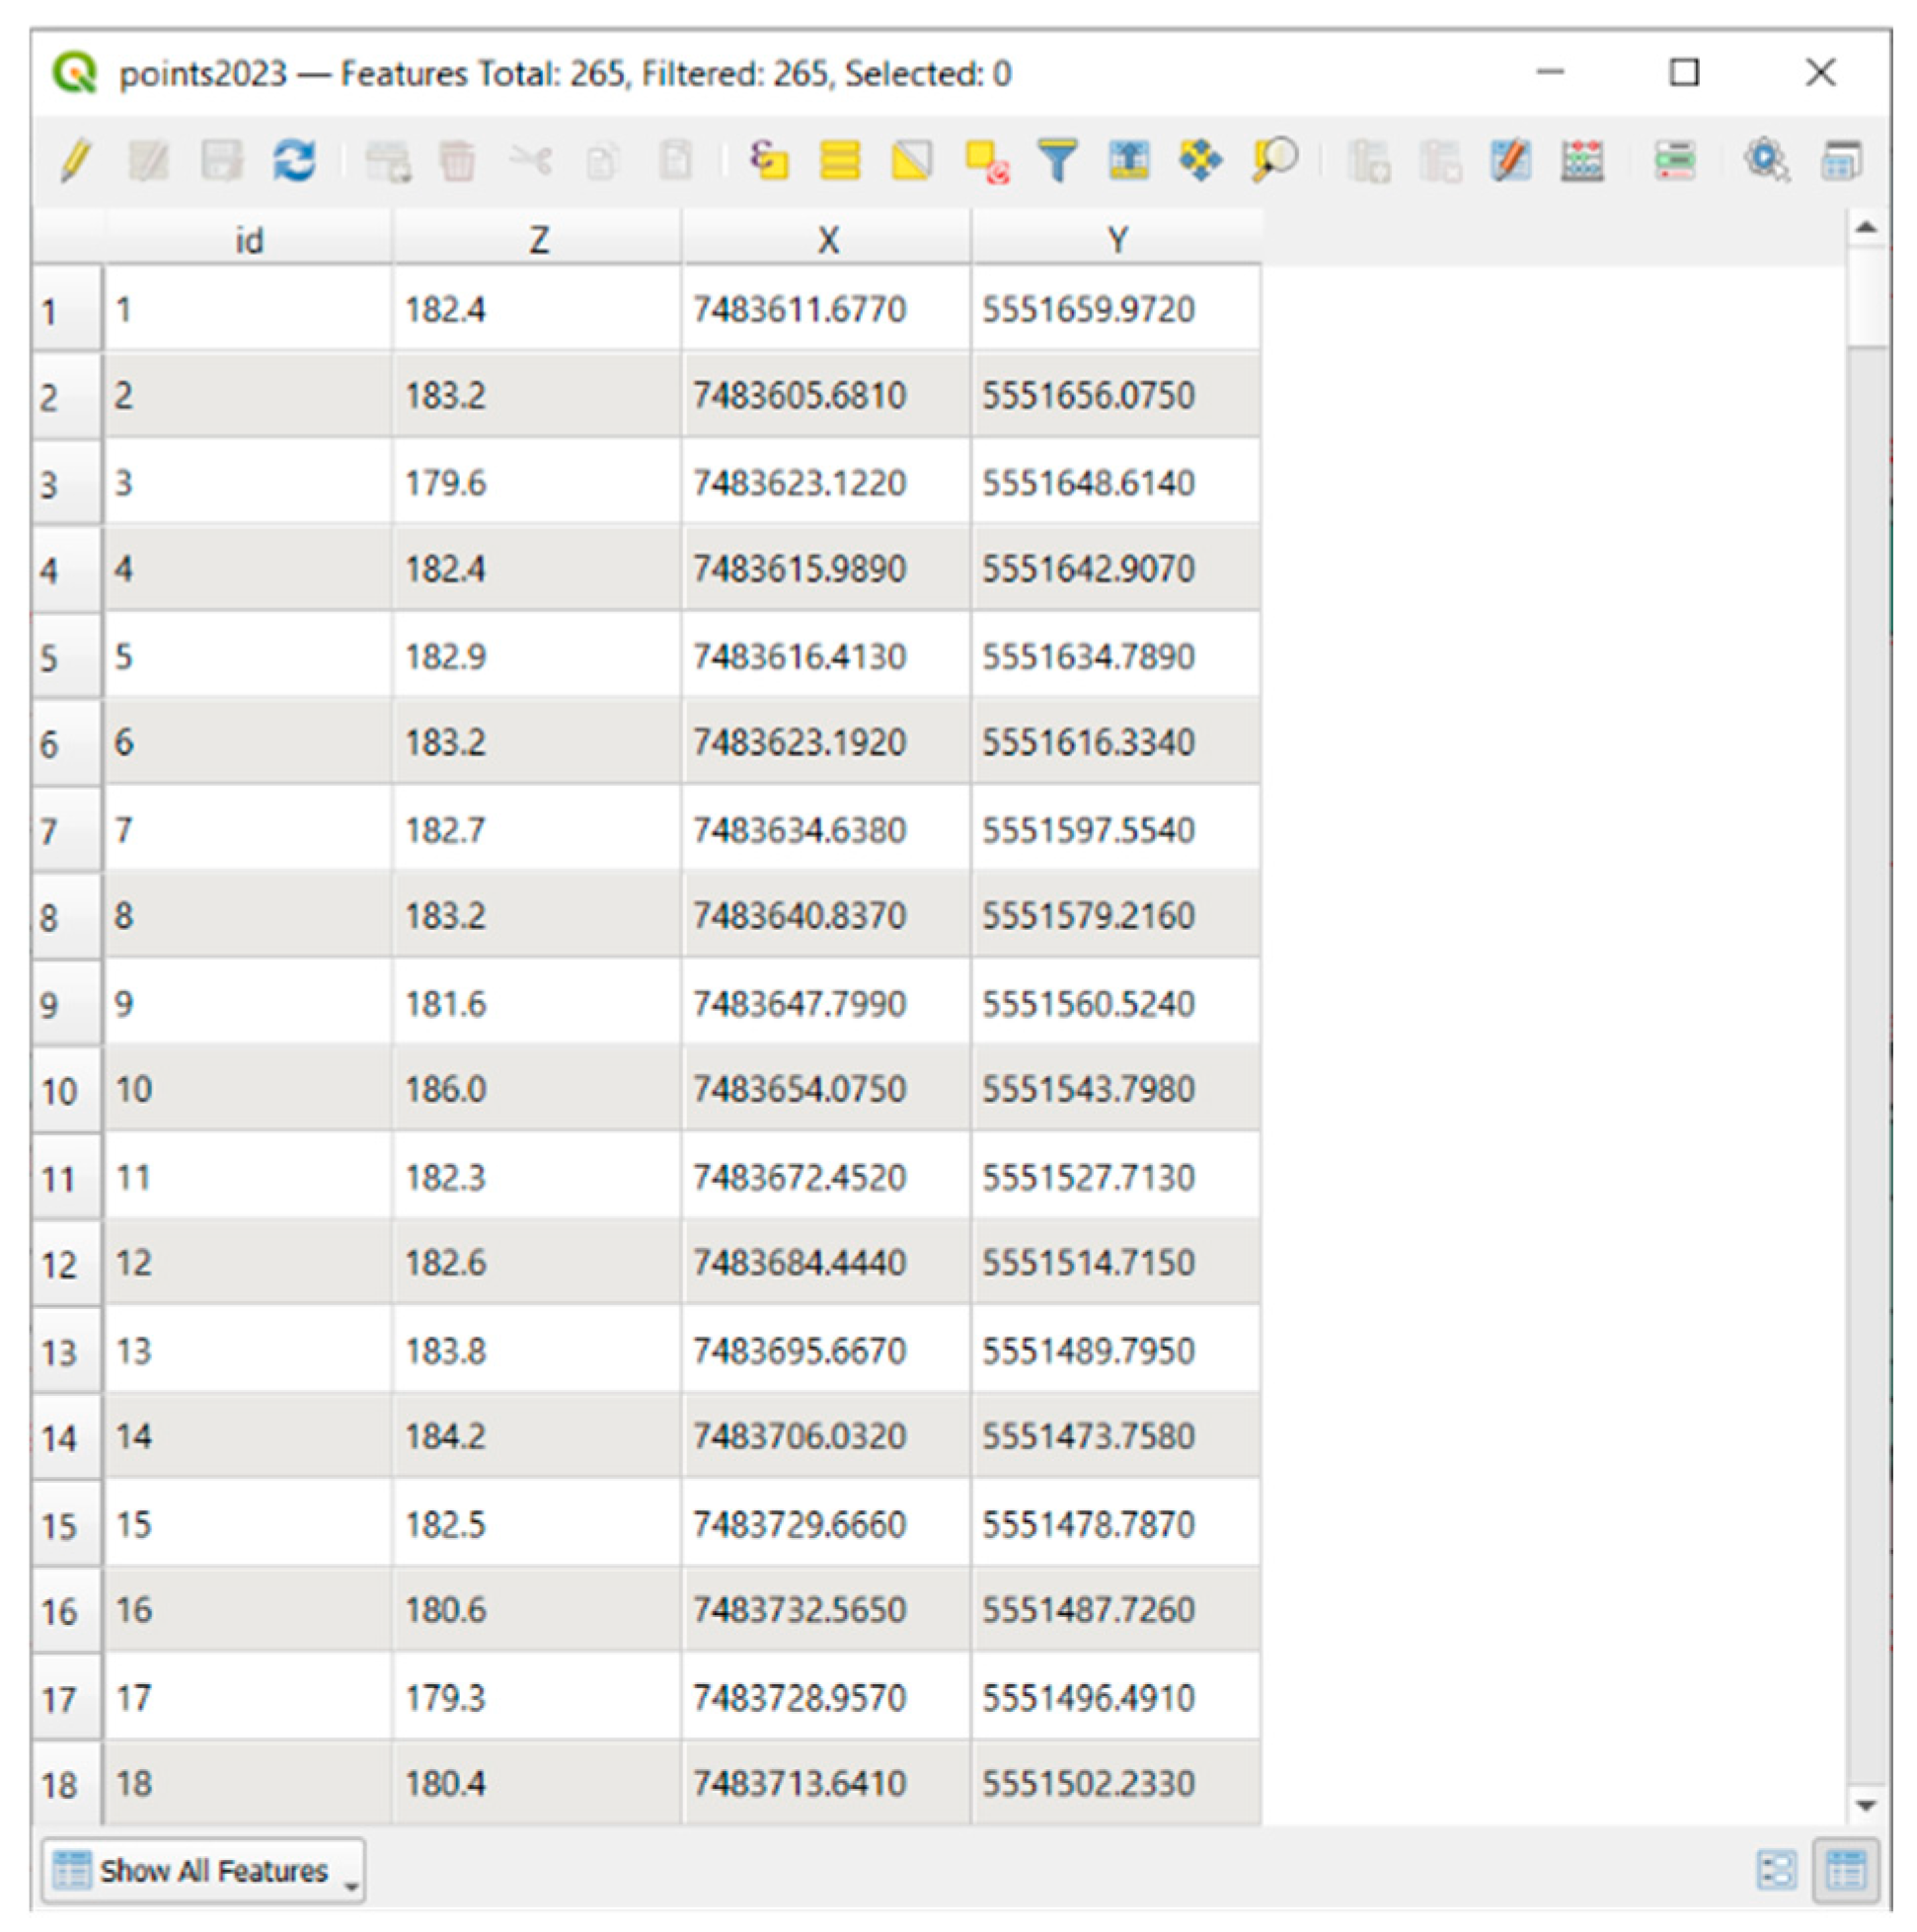Zoom map to selected rows
The image size is (1917, 1932).
[x=1274, y=160]
